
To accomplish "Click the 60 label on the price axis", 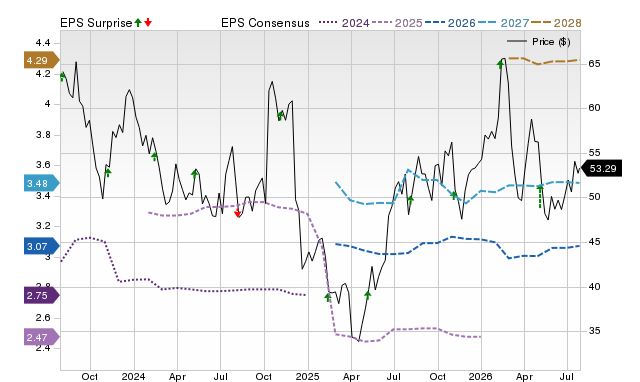I will click(x=594, y=108).
